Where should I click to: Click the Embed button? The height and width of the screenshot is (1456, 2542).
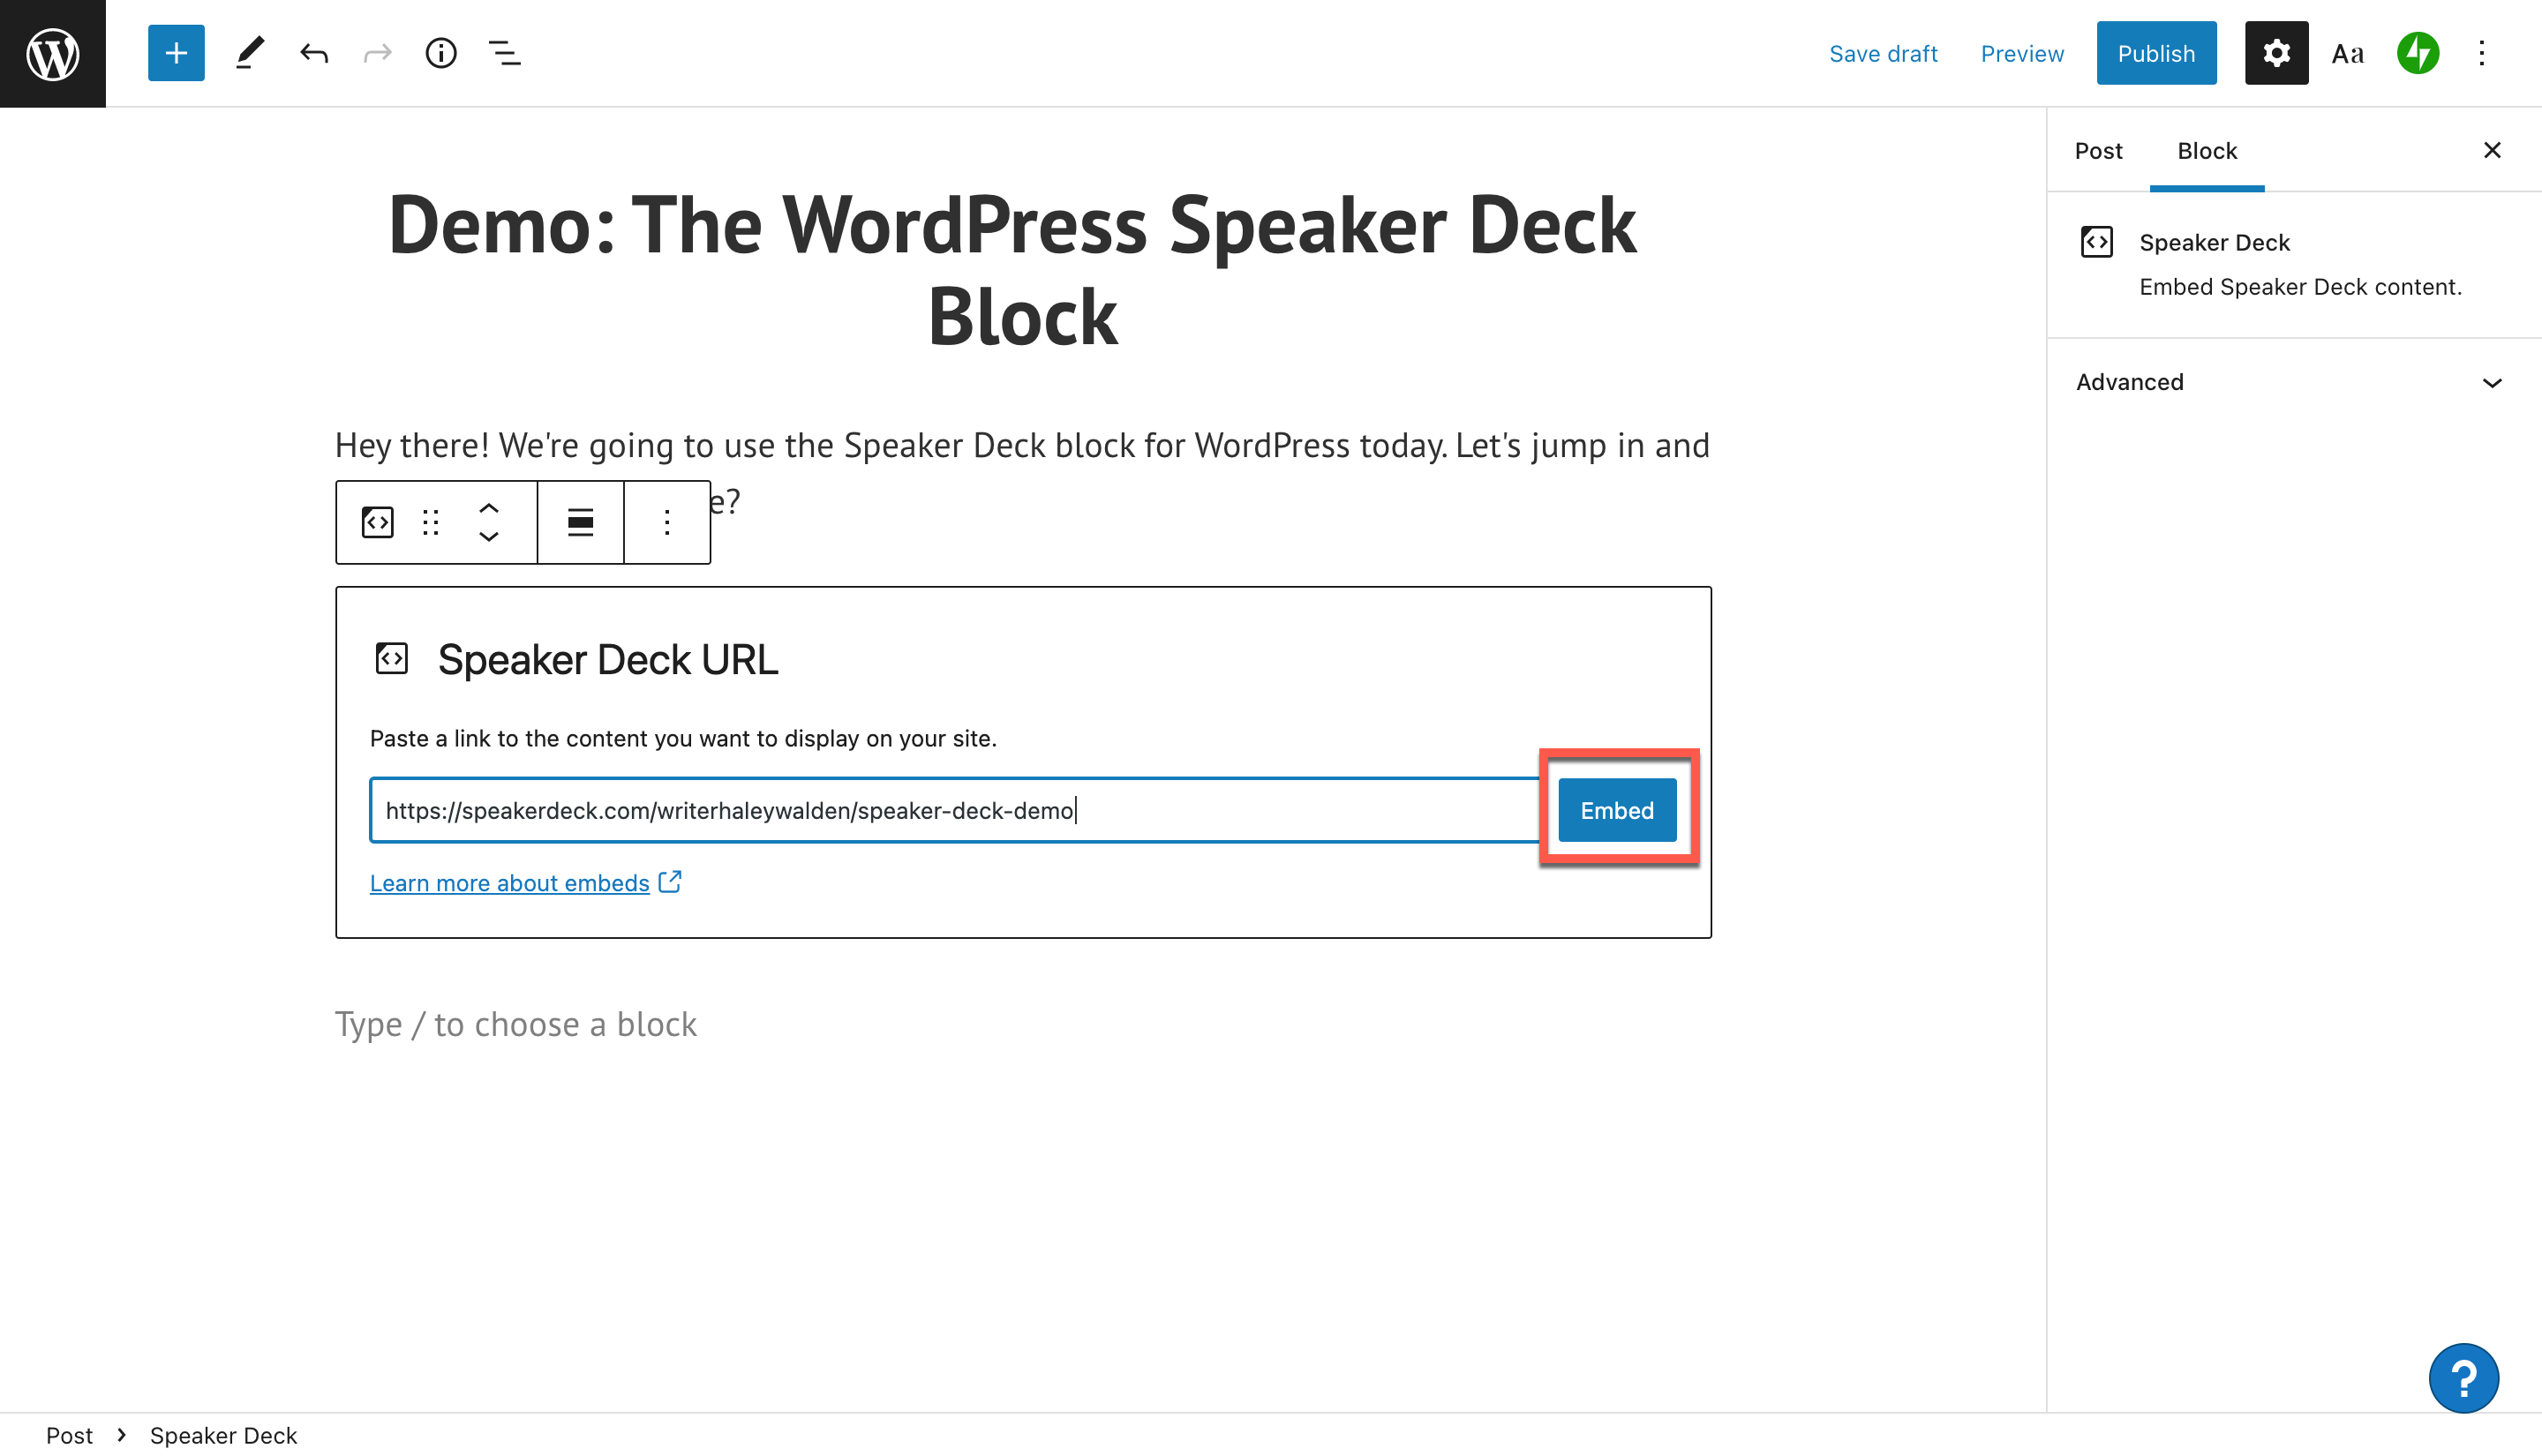1616,810
